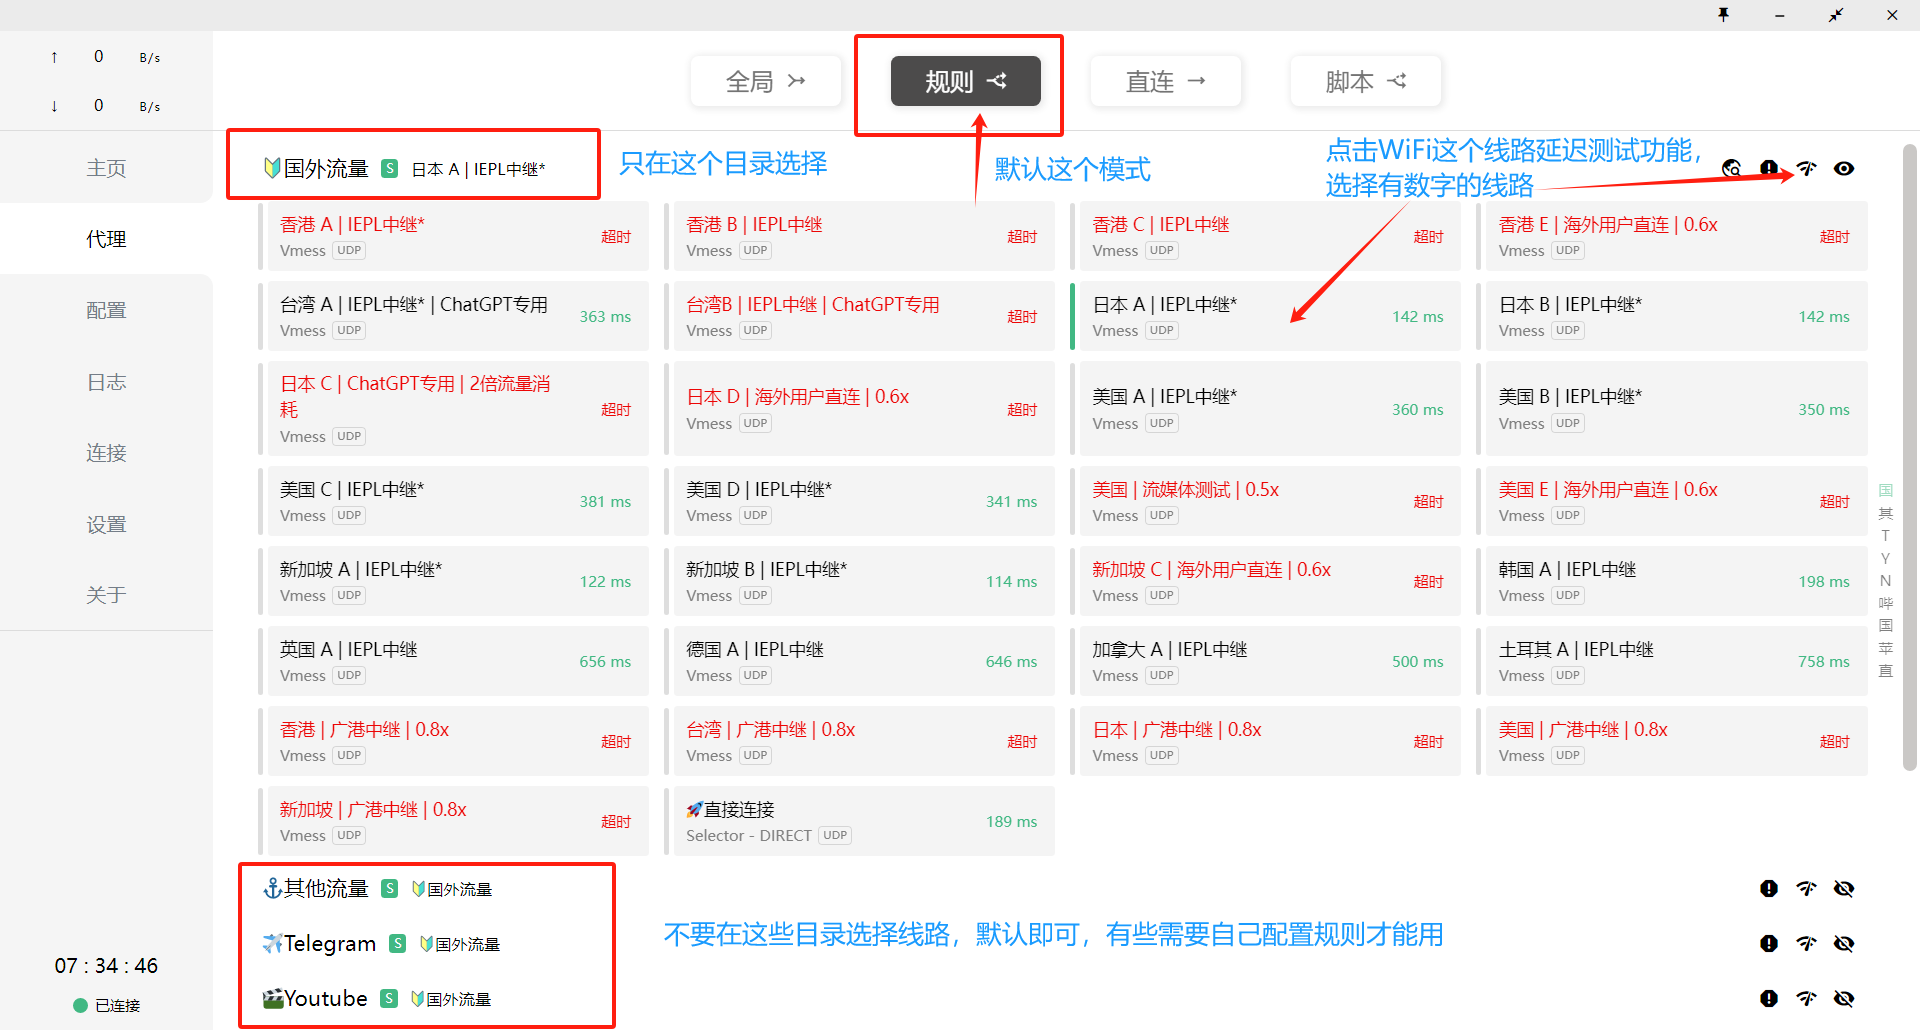Run latency test for 国外流量 group
This screenshot has height=1030, width=1920.
pos(1806,168)
